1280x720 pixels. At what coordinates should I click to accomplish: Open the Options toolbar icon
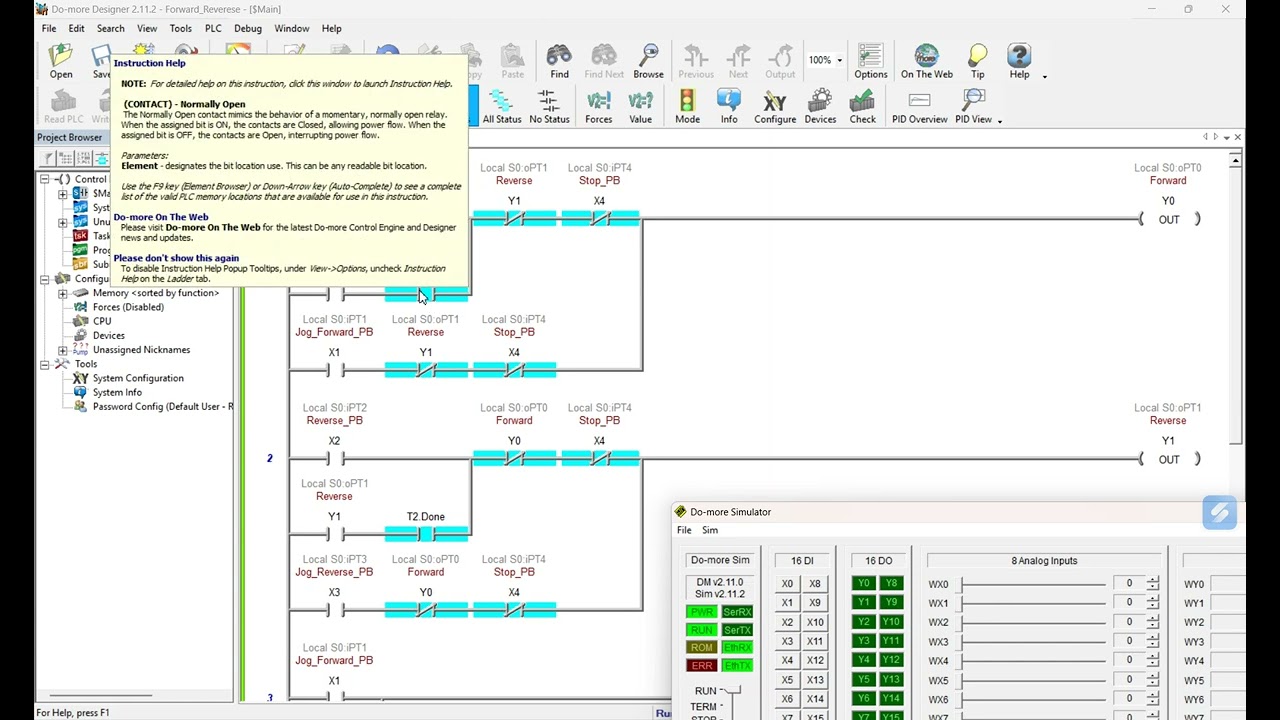click(x=870, y=62)
